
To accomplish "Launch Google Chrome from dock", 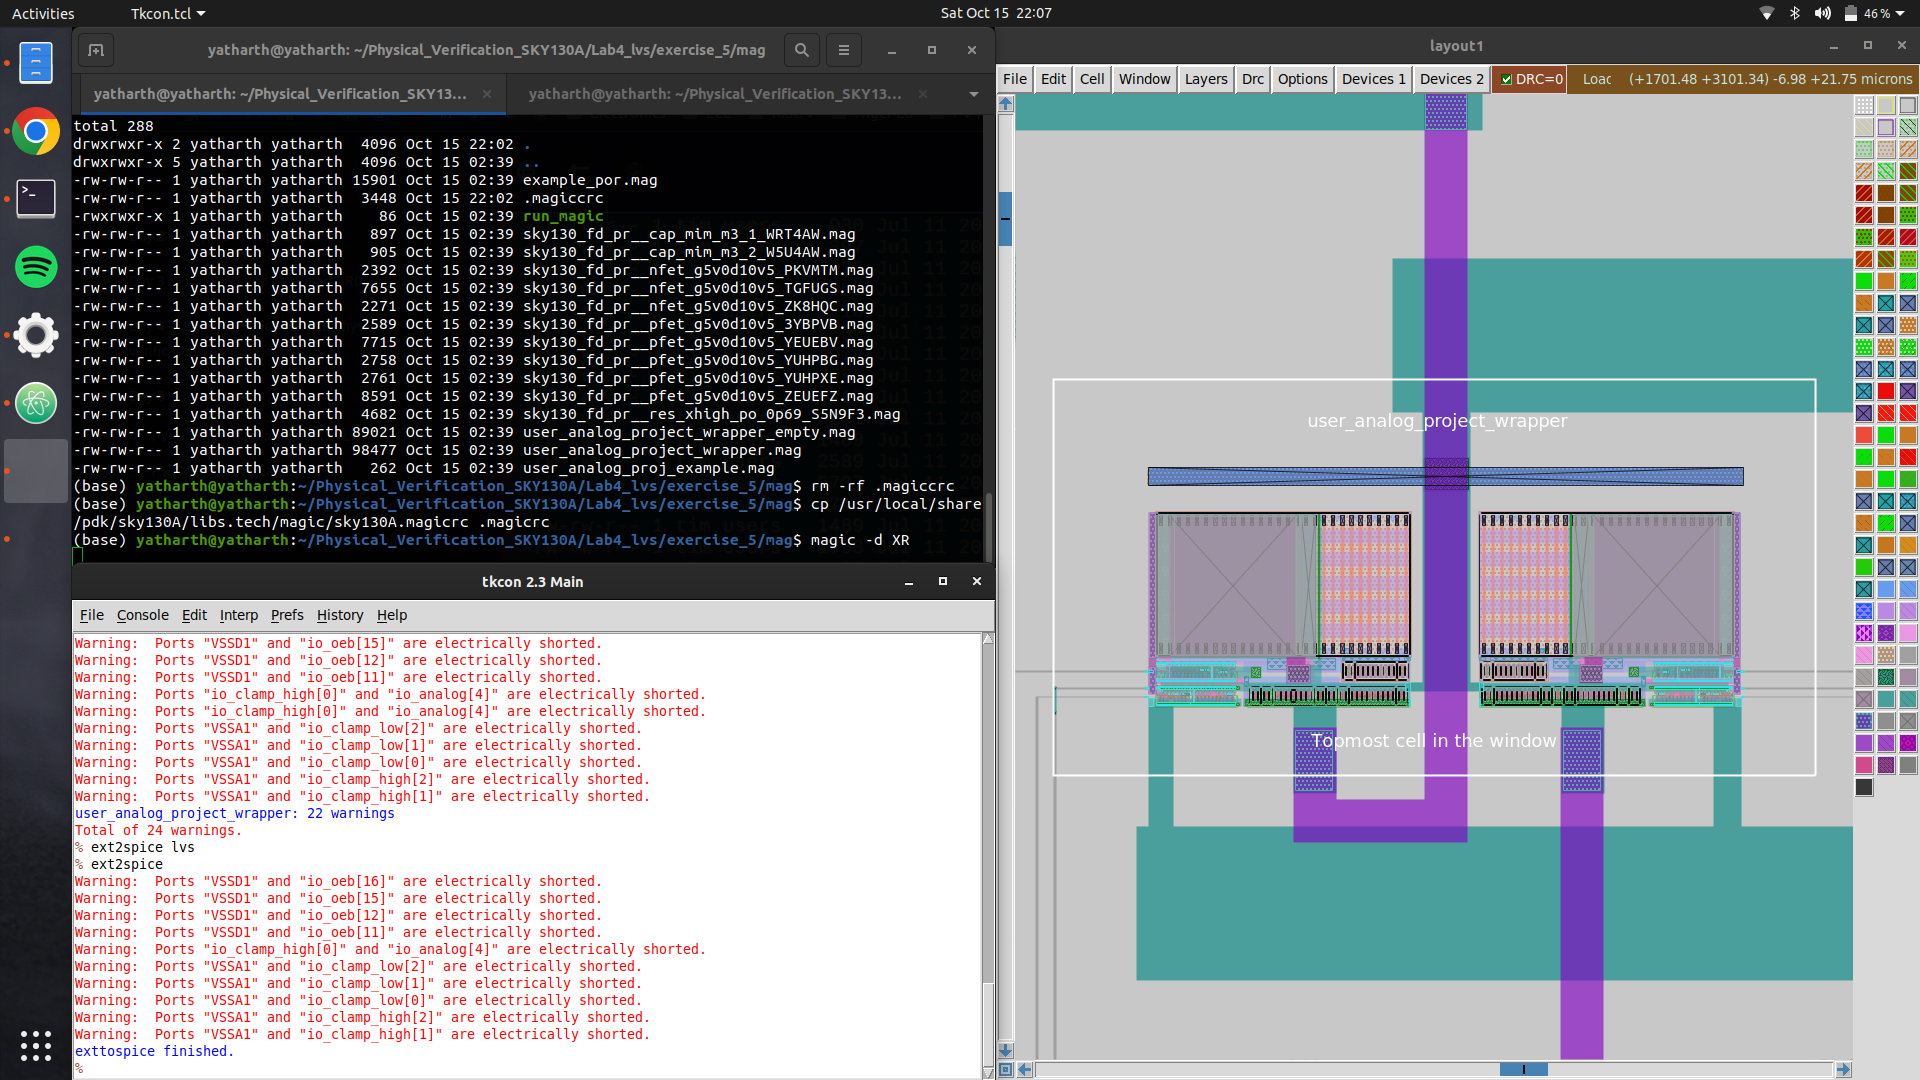I will (x=36, y=130).
